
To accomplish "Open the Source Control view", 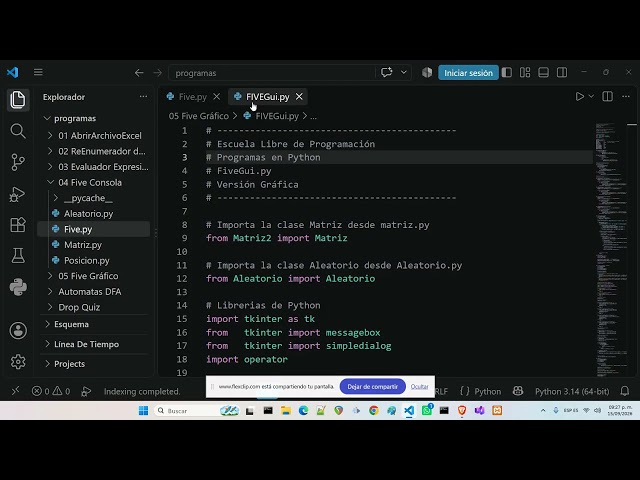I will coord(18,162).
